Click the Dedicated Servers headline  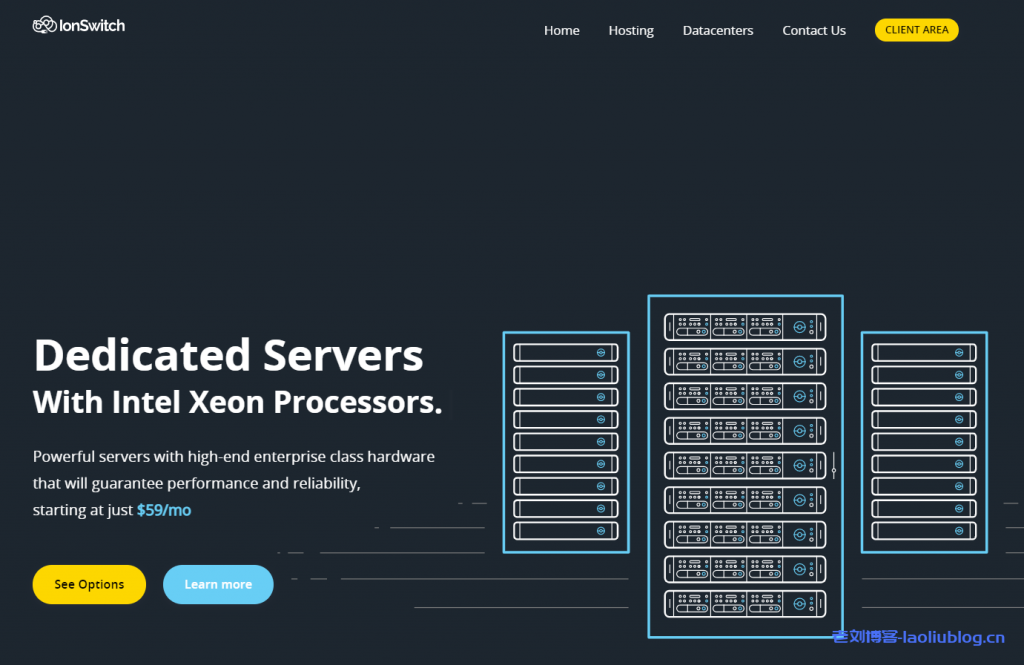pyautogui.click(x=228, y=356)
